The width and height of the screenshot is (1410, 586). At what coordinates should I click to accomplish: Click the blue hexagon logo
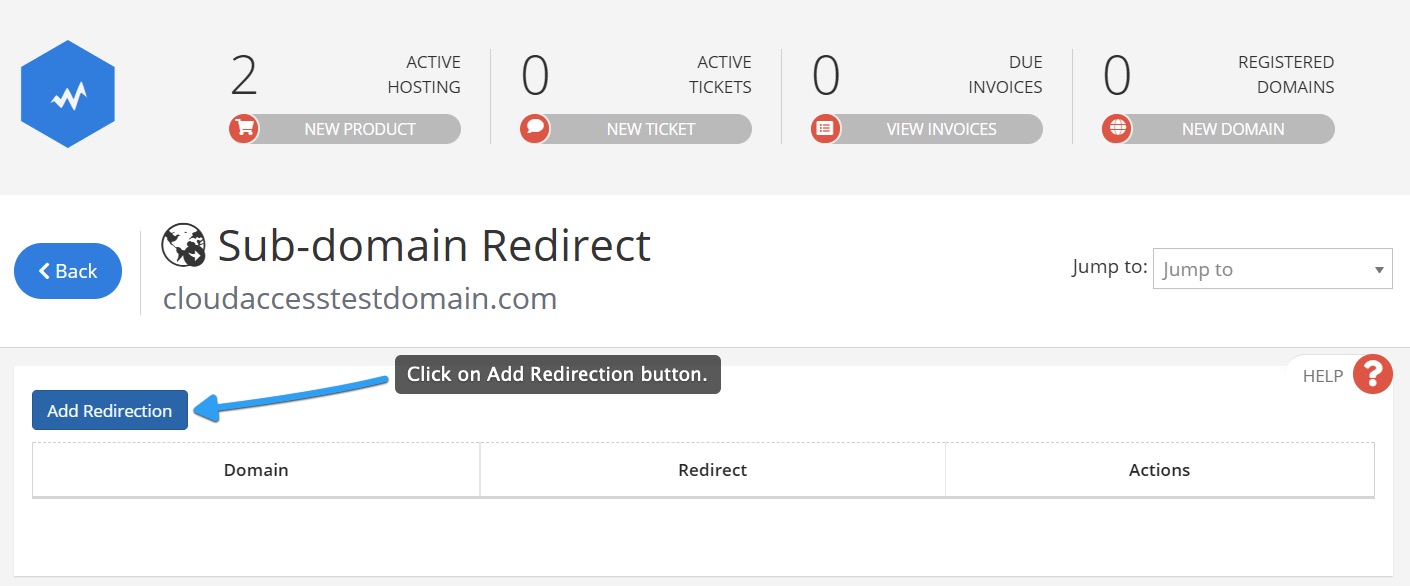coord(68,94)
